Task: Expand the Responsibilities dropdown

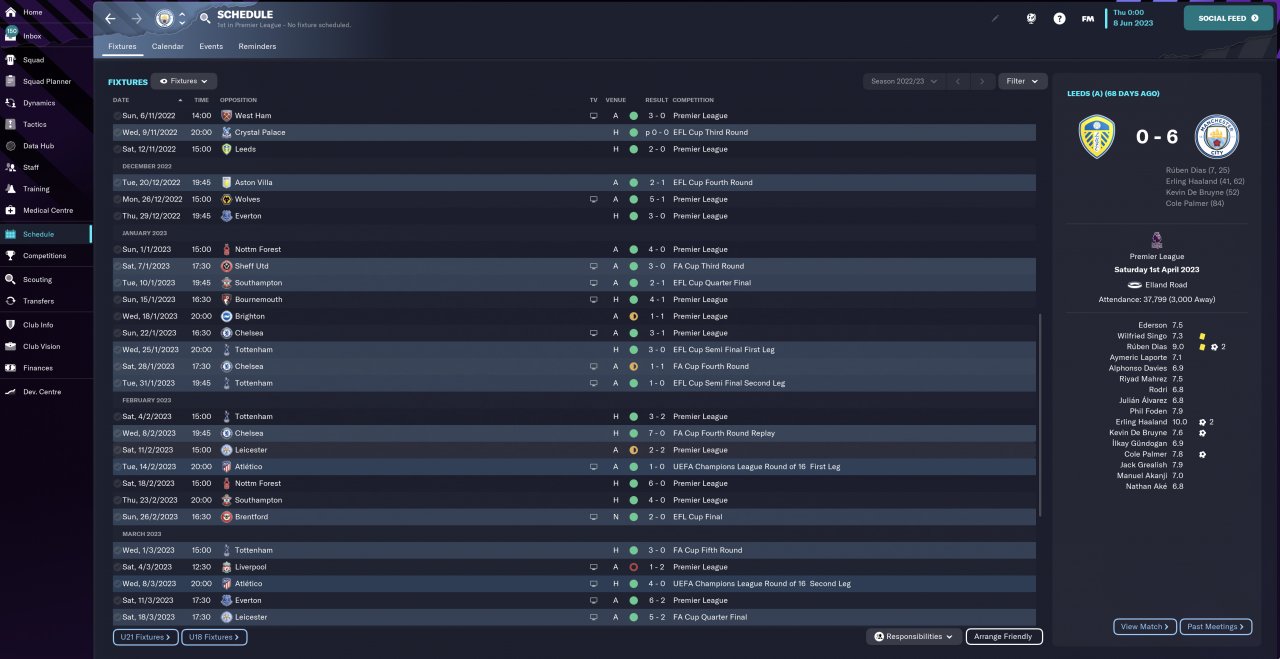Action: [914, 636]
